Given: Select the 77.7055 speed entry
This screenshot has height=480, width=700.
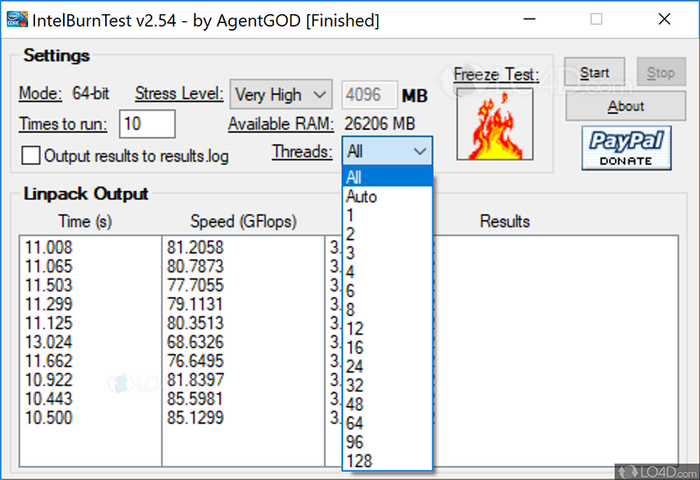Looking at the screenshot, I should [x=195, y=285].
